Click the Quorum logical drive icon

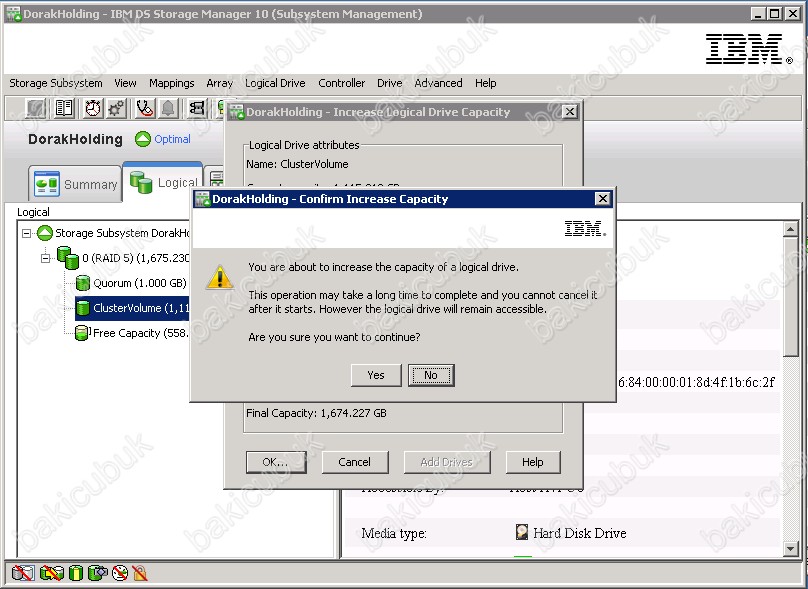tap(82, 283)
